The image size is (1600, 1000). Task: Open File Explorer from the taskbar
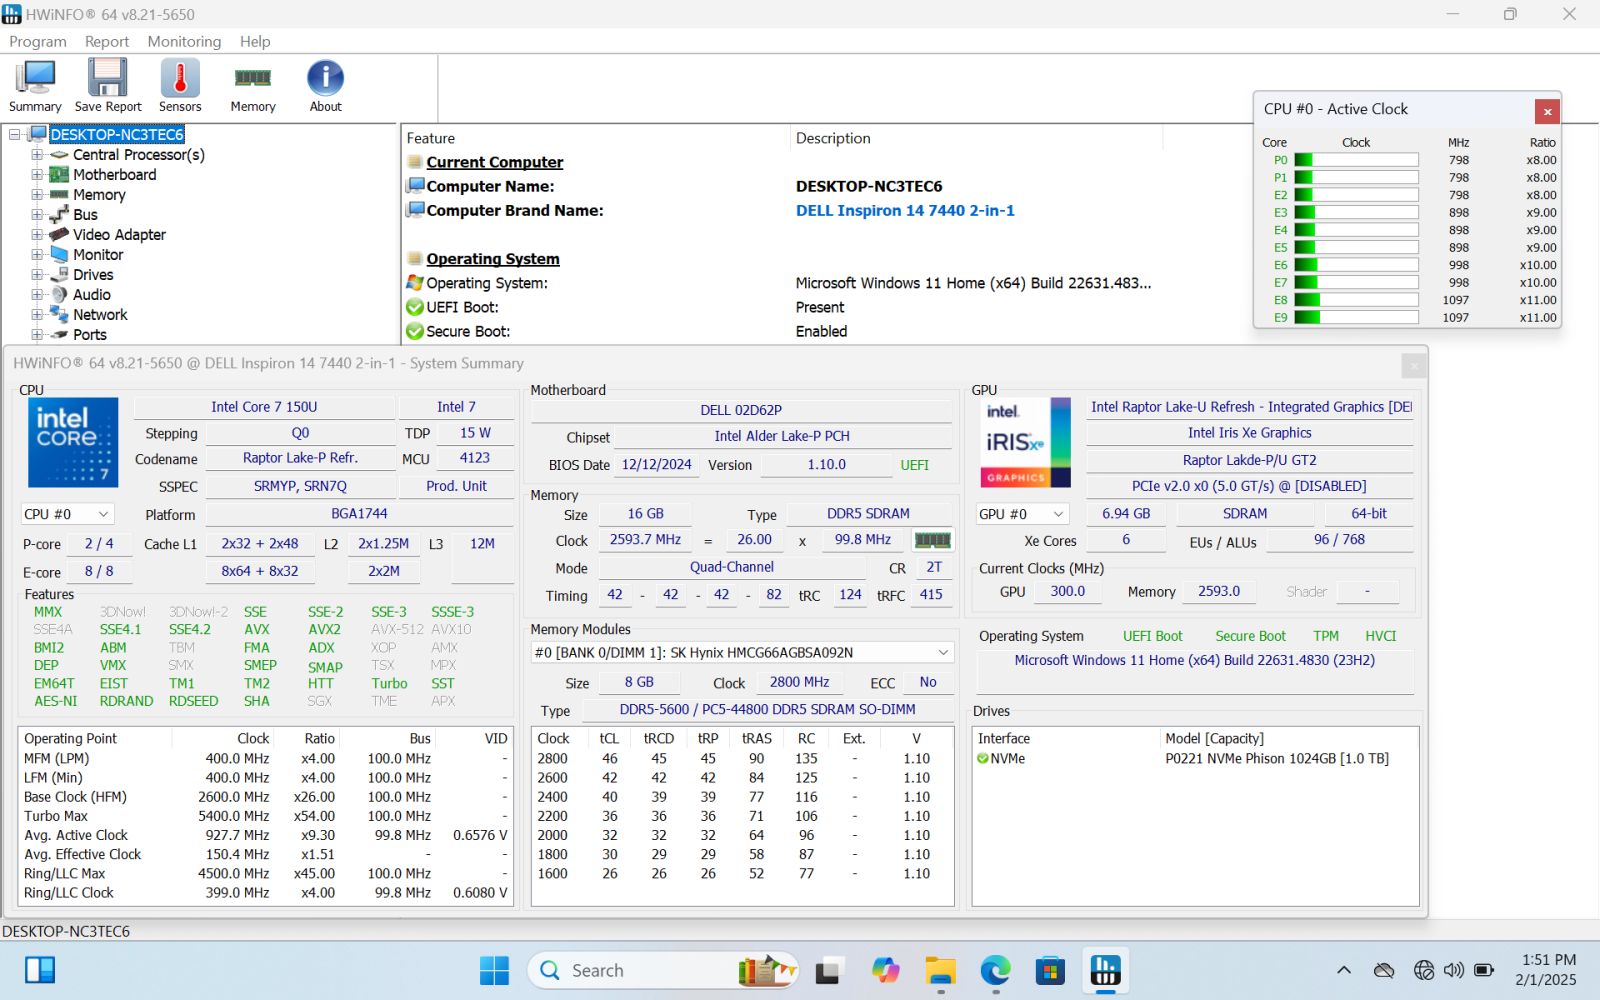(940, 971)
